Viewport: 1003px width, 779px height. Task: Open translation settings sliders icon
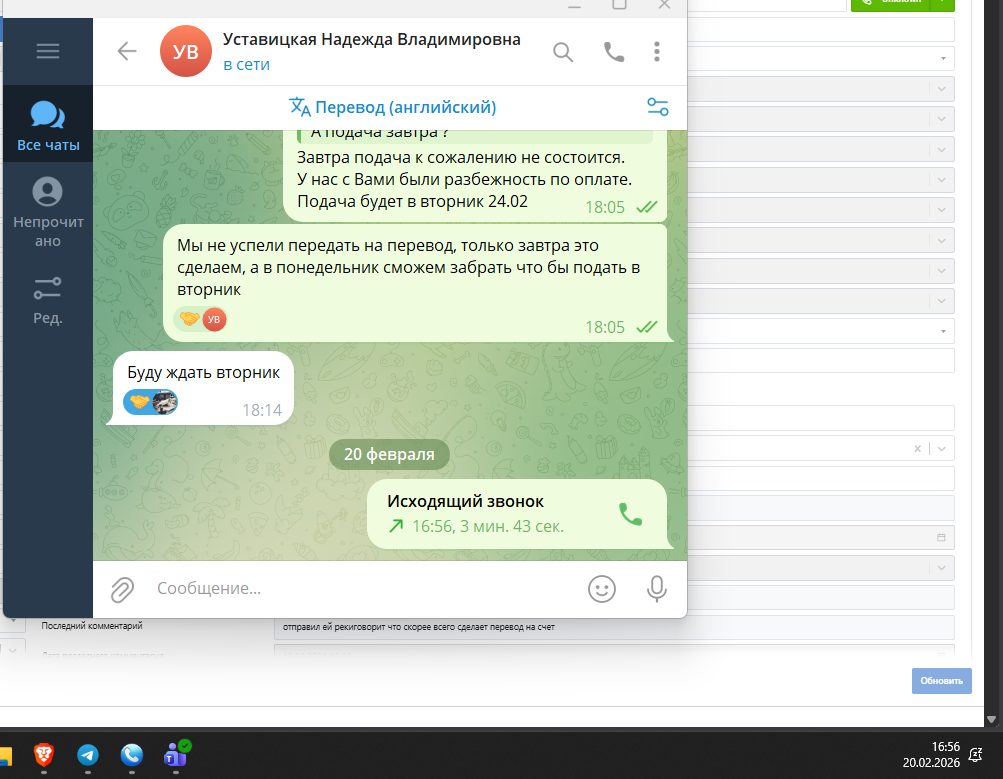point(658,107)
